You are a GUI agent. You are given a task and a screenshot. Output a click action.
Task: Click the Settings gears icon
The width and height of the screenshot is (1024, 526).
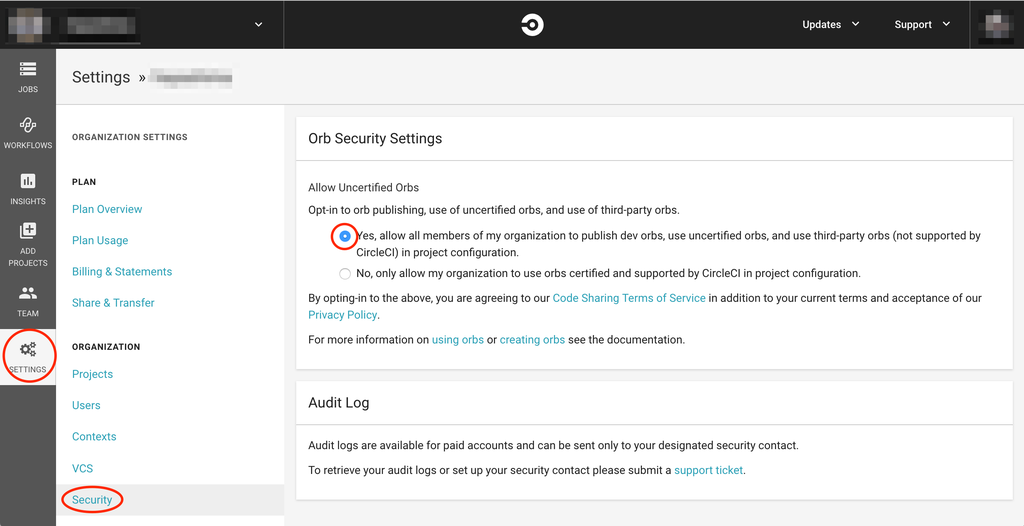pyautogui.click(x=28, y=350)
